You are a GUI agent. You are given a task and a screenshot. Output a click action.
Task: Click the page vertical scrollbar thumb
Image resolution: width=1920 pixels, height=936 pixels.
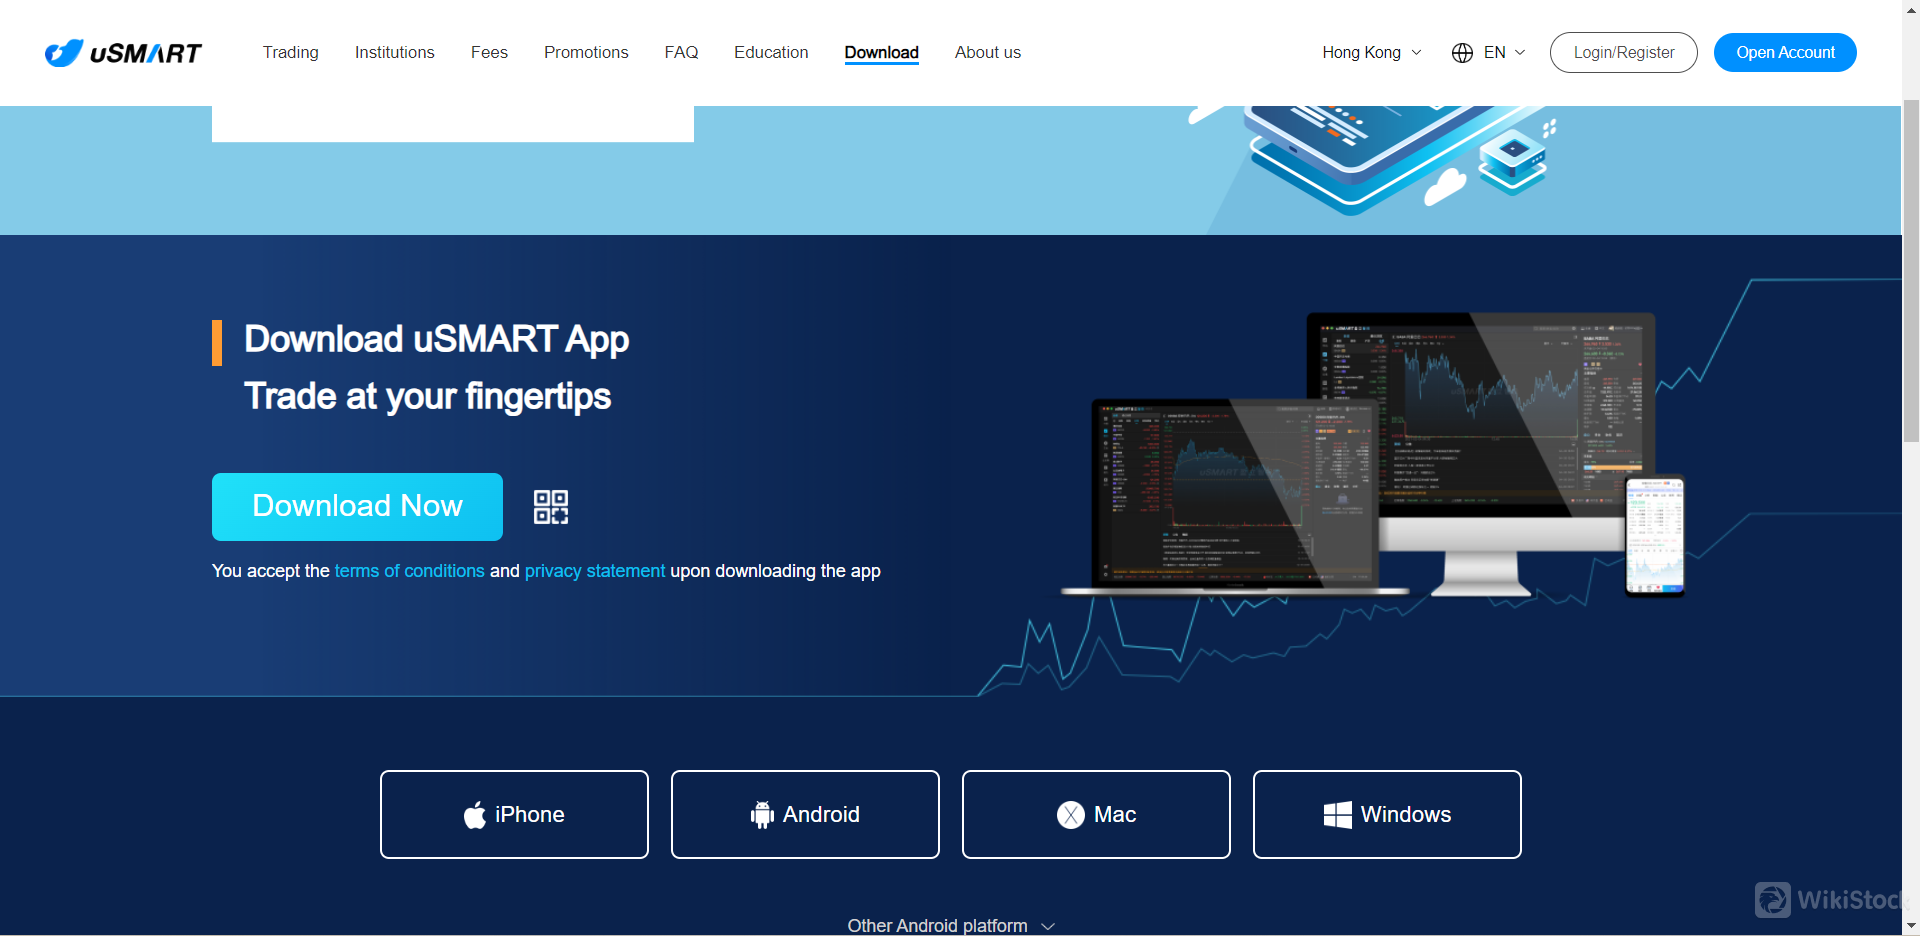click(1911, 270)
